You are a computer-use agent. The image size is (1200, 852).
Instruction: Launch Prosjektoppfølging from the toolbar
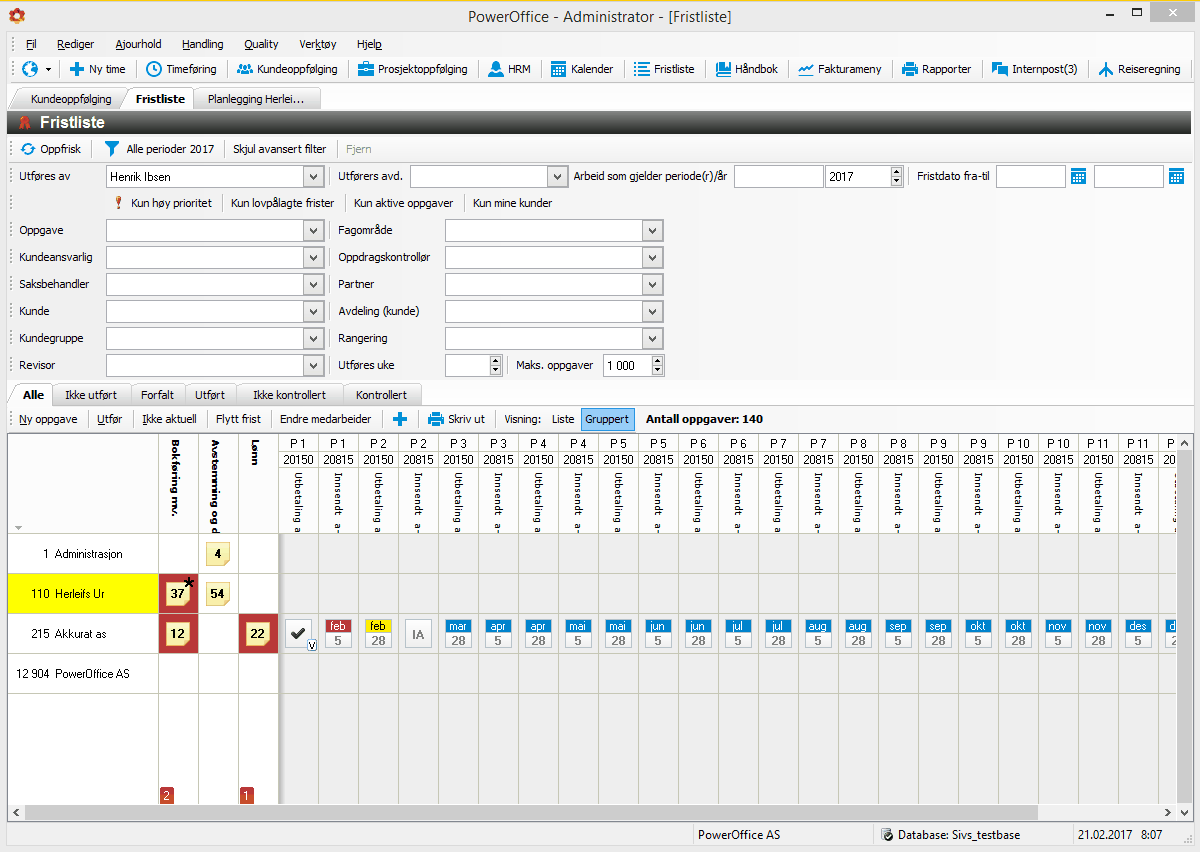coord(413,69)
